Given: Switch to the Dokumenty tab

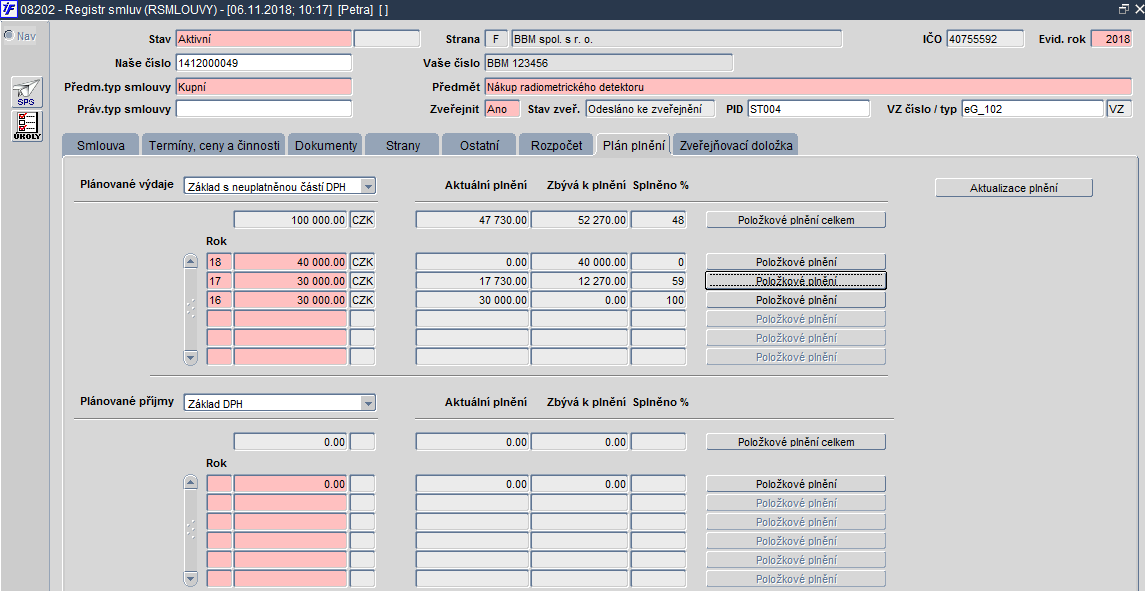Looking at the screenshot, I should tap(325, 146).
